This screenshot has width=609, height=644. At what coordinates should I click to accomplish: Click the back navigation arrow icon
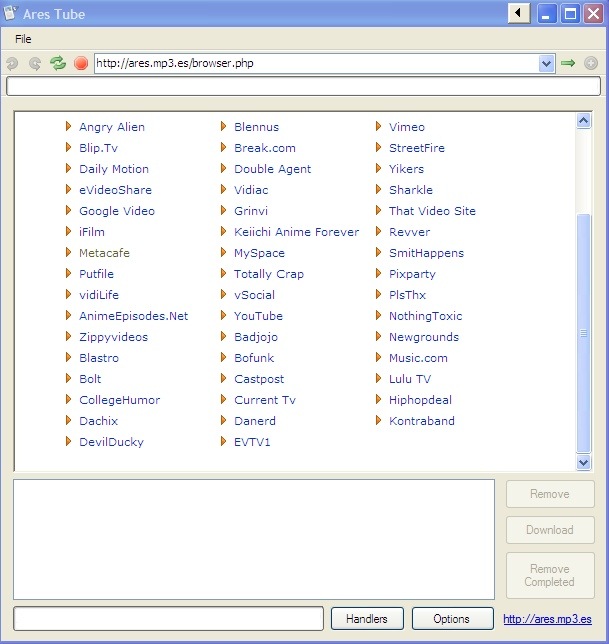(12, 63)
